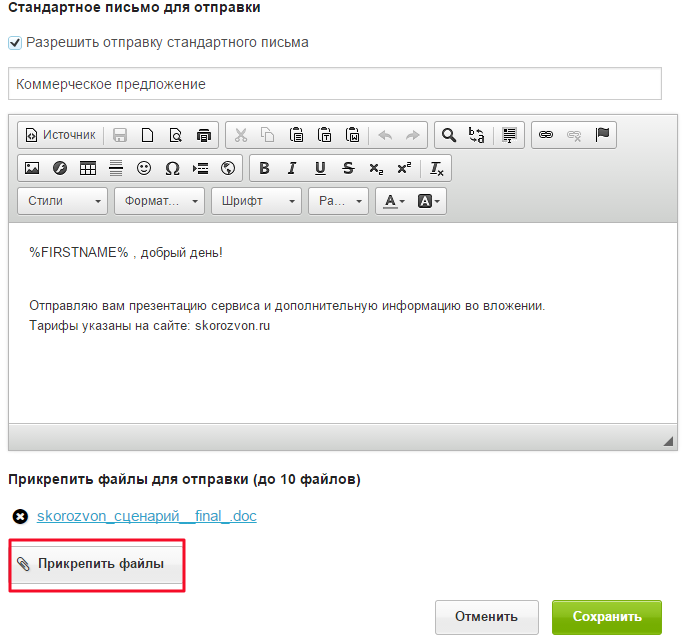Click the %FIRSTNAME% placeholder text
The width and height of the screenshot is (685, 644).
[79, 252]
